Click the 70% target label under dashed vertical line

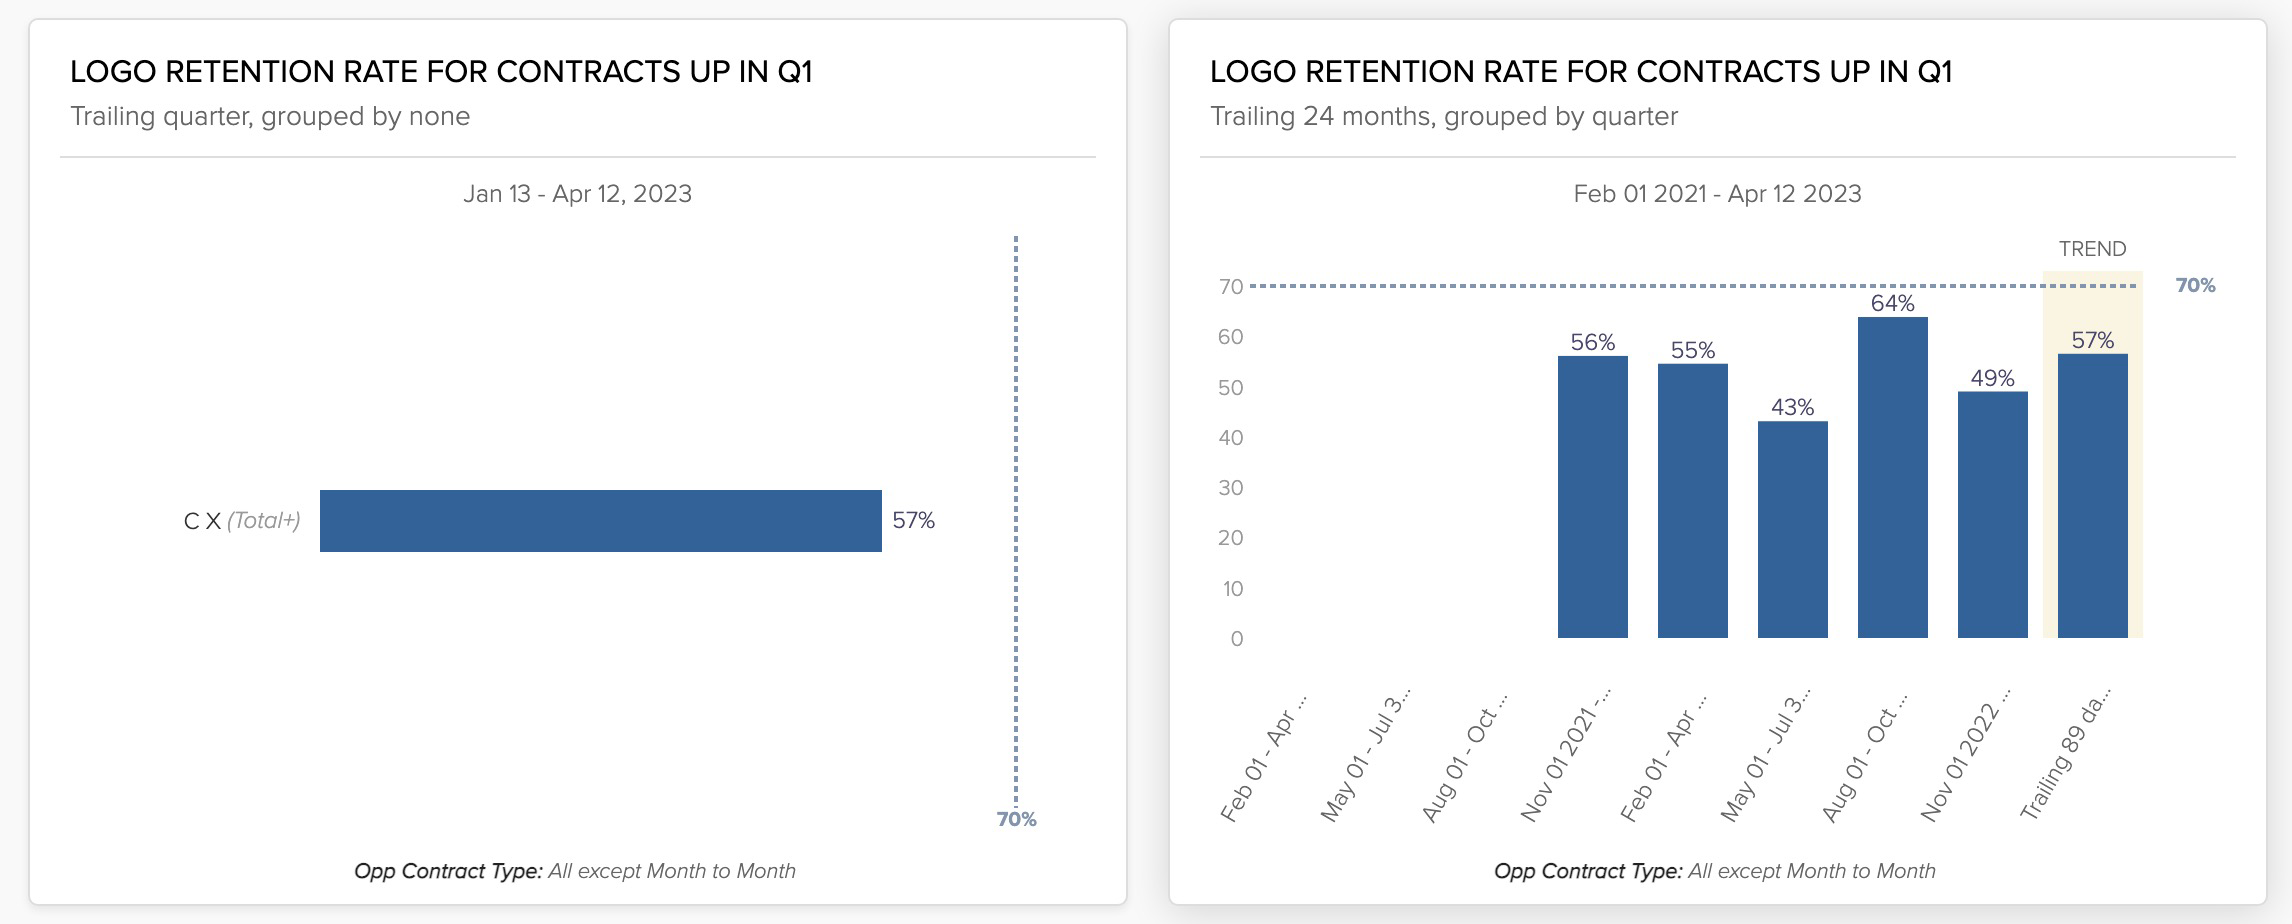pyautogui.click(x=1016, y=819)
